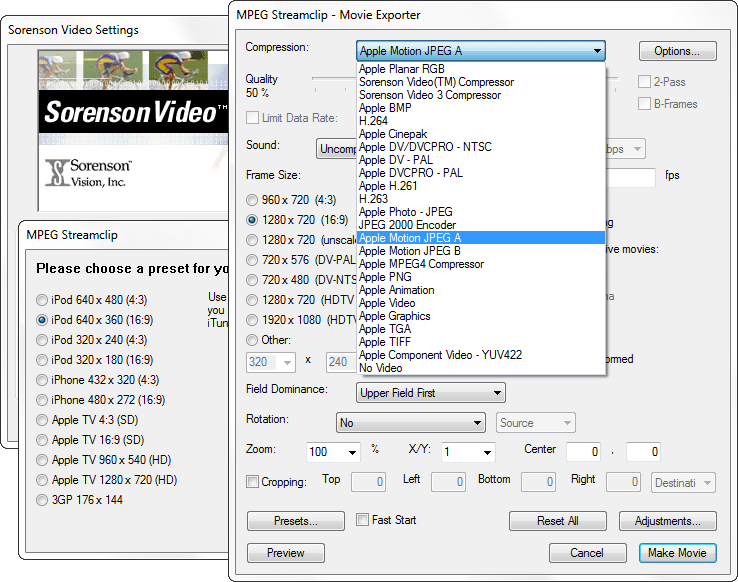The image size is (738, 582).
Task: Enable the 2-Pass checkbox
Action: 644,82
